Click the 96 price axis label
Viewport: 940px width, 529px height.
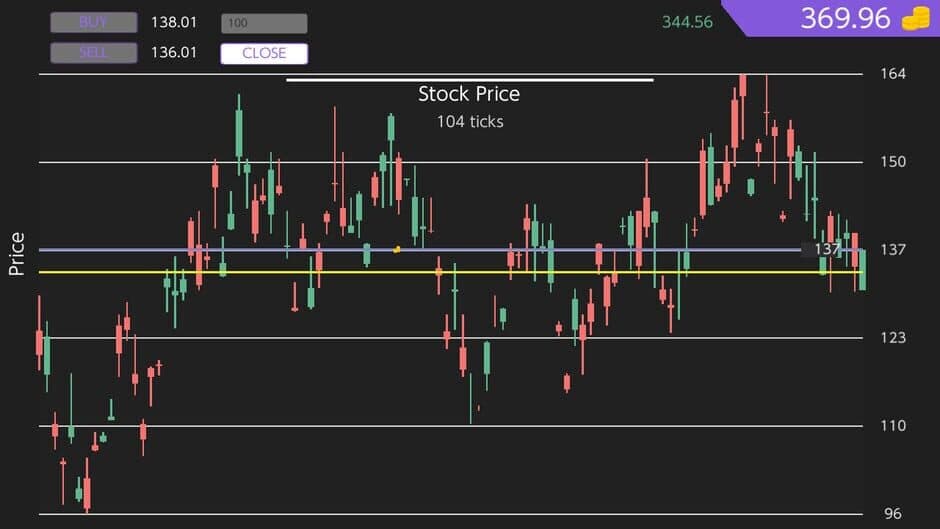tap(893, 514)
